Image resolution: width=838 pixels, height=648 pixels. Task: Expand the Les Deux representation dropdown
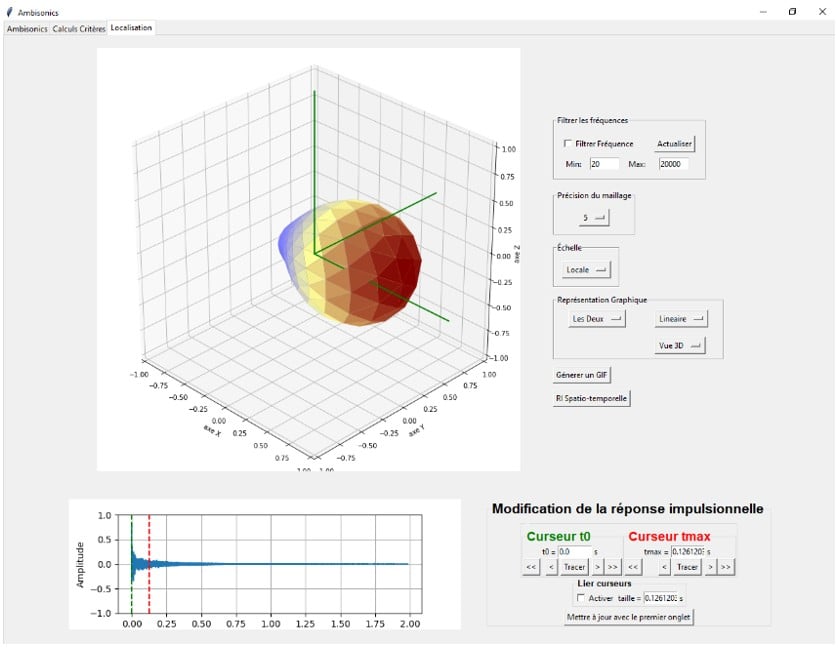click(596, 319)
